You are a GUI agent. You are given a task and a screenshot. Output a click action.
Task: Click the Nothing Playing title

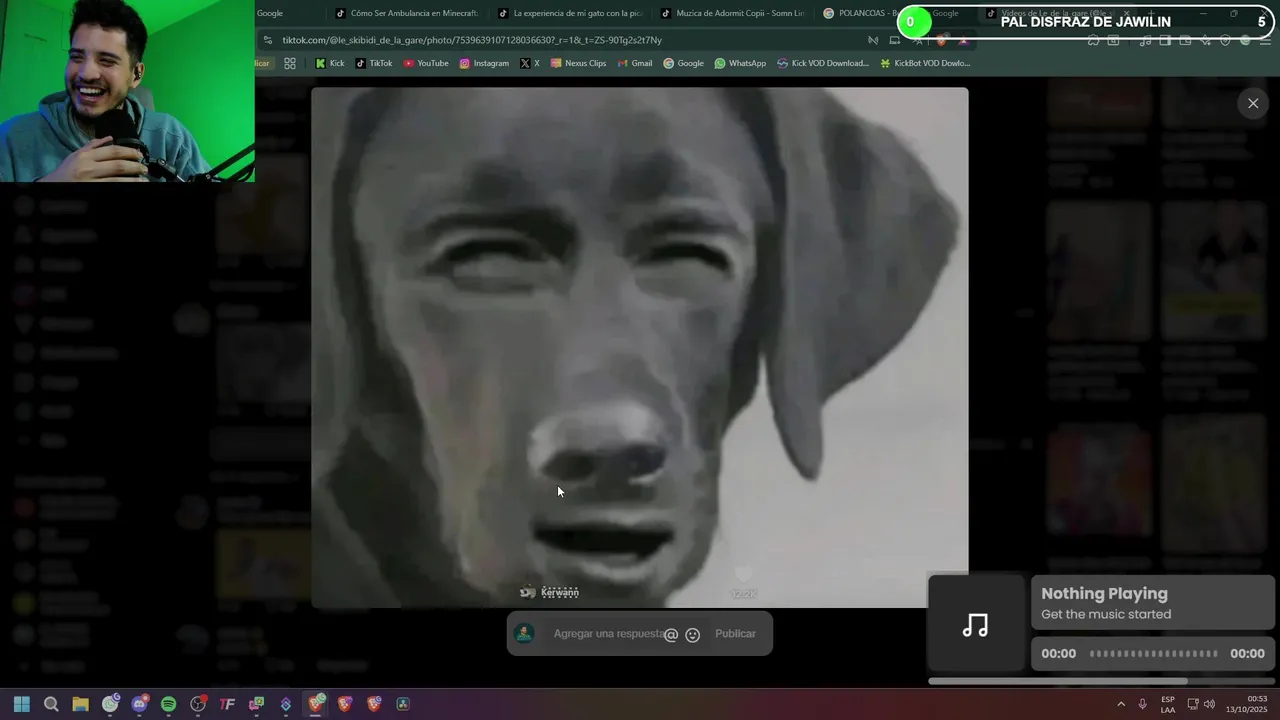coord(1104,593)
